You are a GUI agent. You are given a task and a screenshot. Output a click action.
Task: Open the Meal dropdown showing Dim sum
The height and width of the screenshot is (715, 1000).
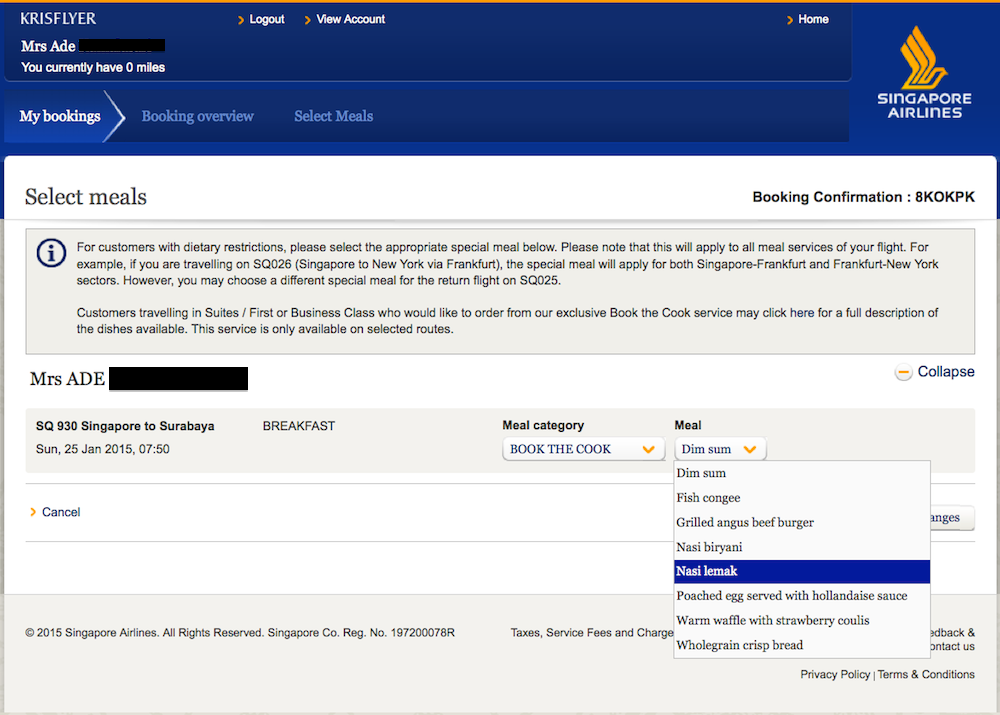[720, 449]
